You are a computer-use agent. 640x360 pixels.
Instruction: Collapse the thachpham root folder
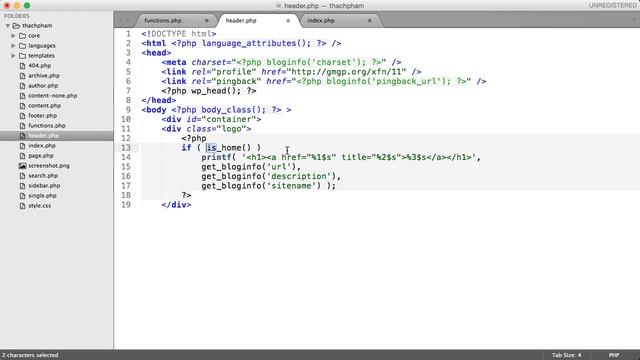8,26
